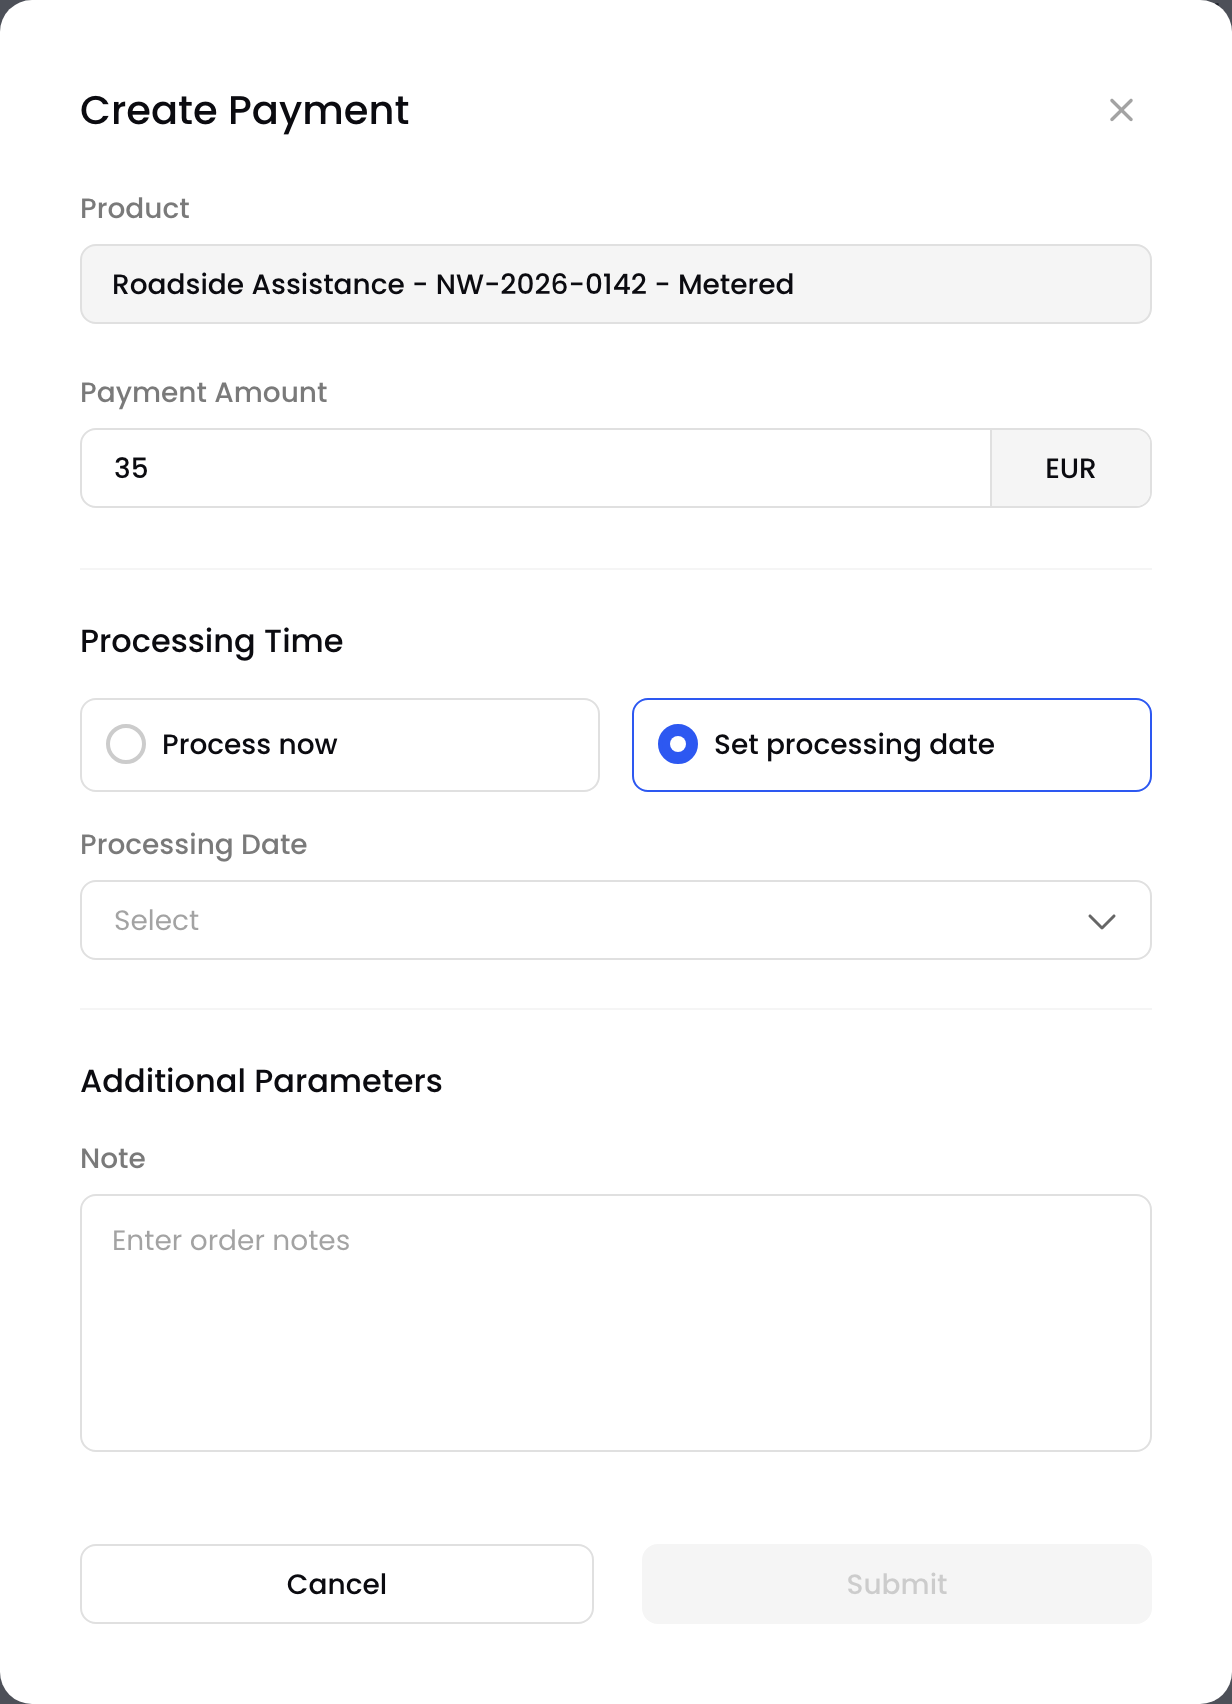
Task: Select the Process now radio option
Action: click(340, 745)
